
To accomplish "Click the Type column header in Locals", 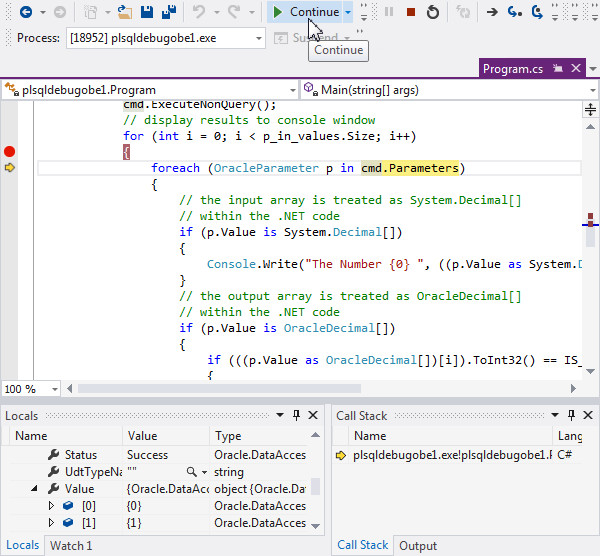I will coord(260,436).
